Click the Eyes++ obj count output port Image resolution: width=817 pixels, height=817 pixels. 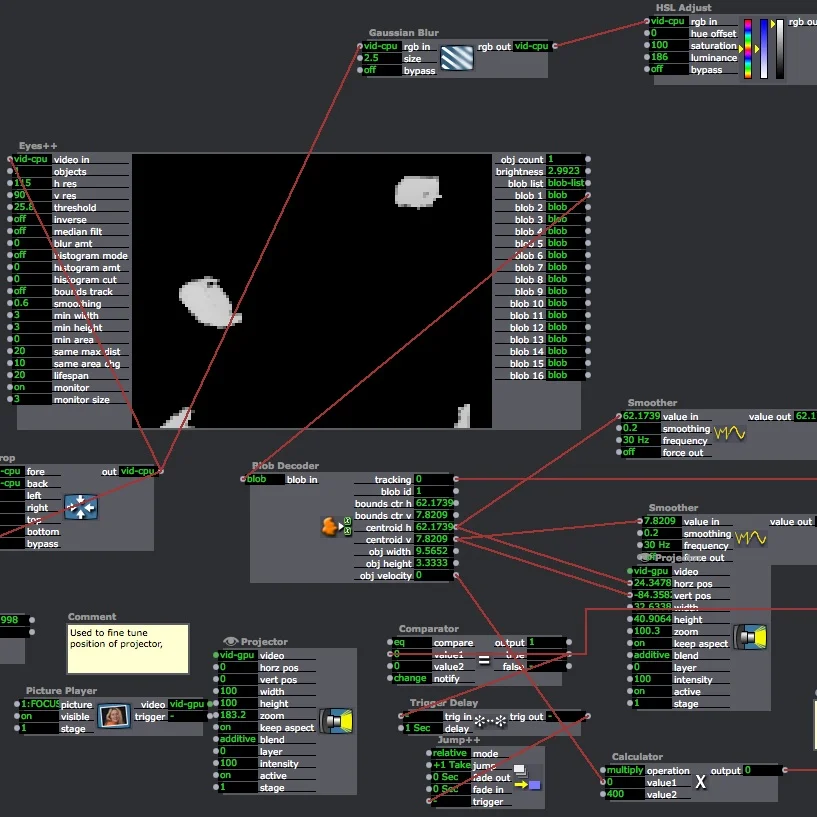click(x=588, y=159)
